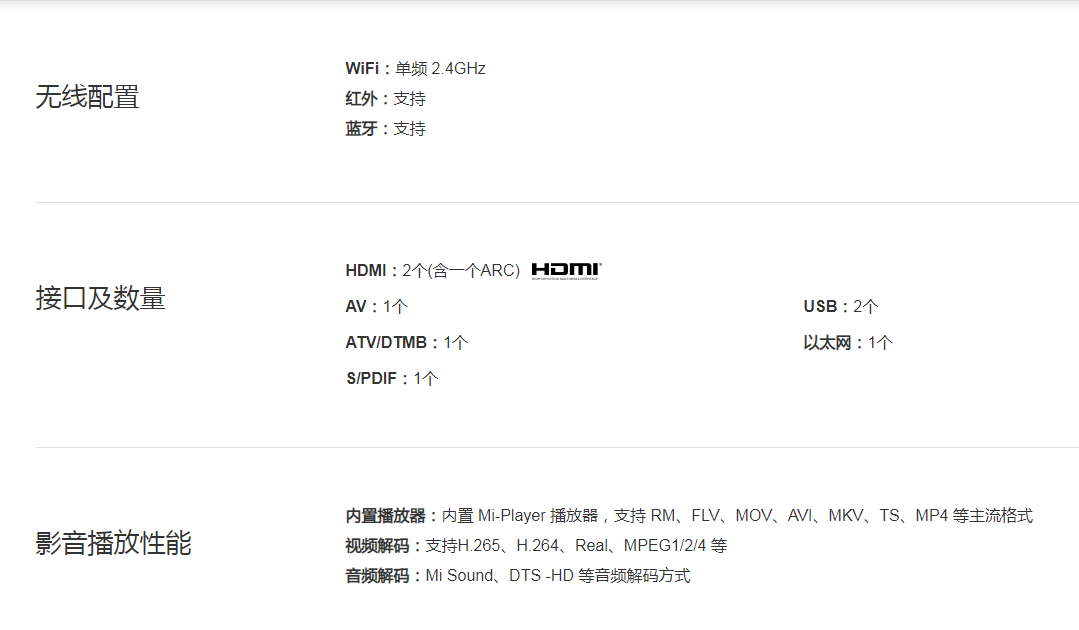The height and width of the screenshot is (630, 1079).
Task: Select the 无线配置 section heading
Action: pos(87,97)
